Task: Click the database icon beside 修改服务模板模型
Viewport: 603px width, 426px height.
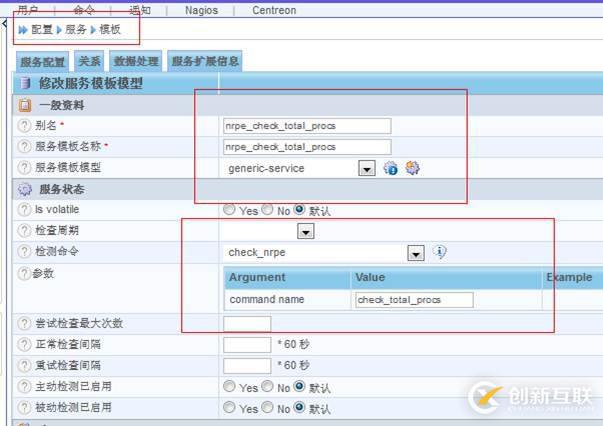Action: [25, 83]
